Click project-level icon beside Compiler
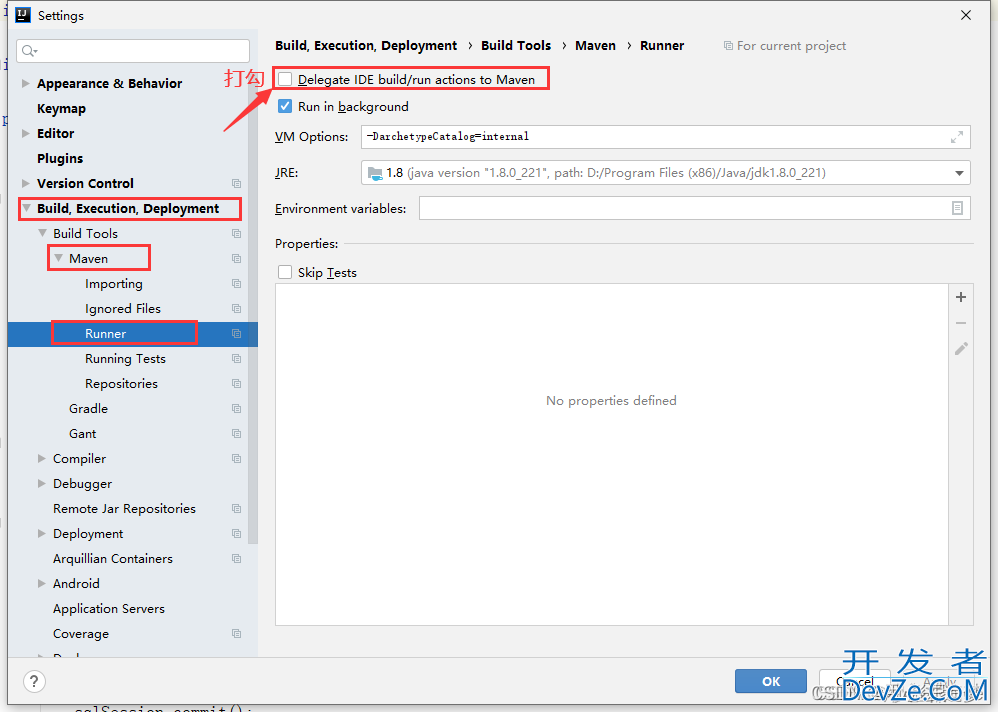 [x=237, y=458]
